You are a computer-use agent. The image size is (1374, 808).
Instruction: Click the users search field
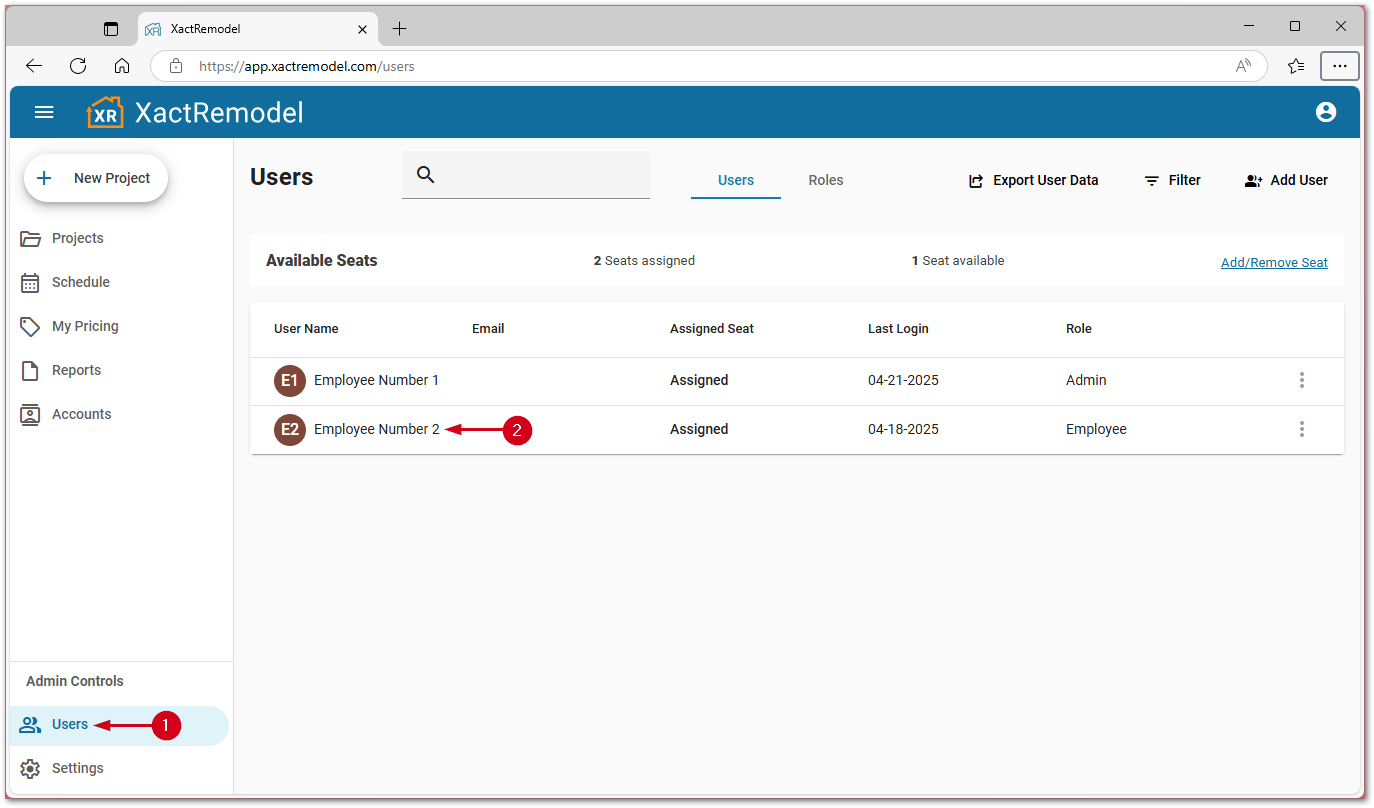point(540,175)
